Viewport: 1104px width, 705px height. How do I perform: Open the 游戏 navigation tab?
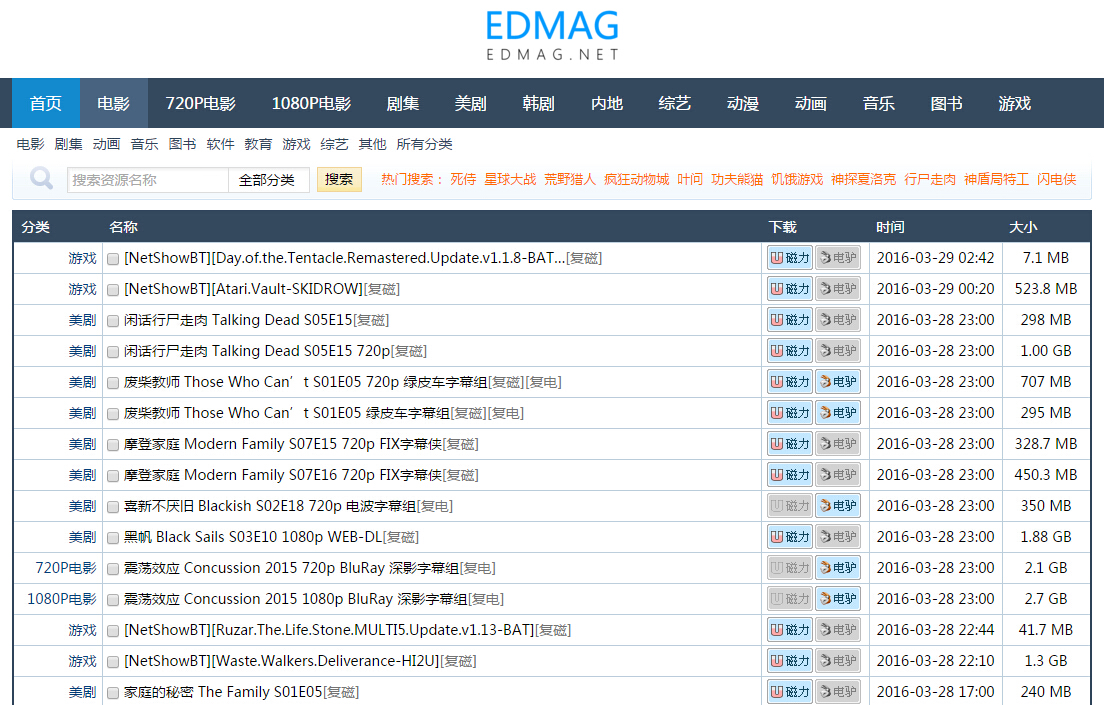point(1013,102)
